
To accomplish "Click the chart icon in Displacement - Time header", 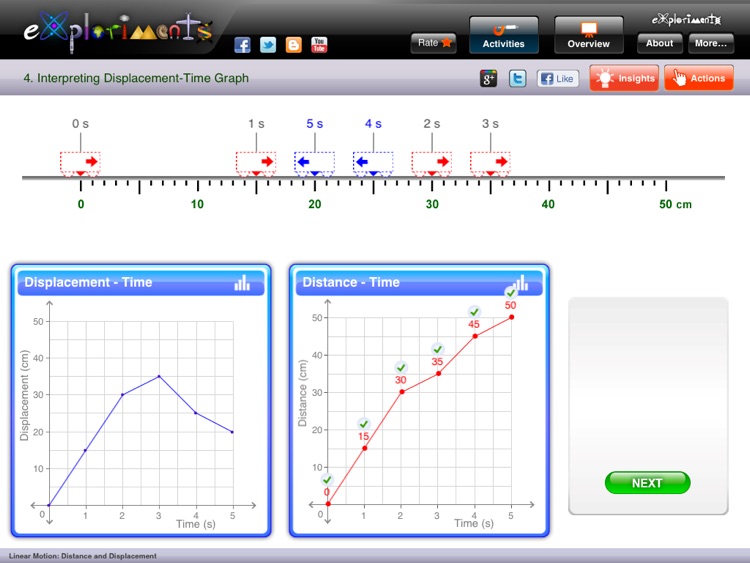I will tap(242, 283).
